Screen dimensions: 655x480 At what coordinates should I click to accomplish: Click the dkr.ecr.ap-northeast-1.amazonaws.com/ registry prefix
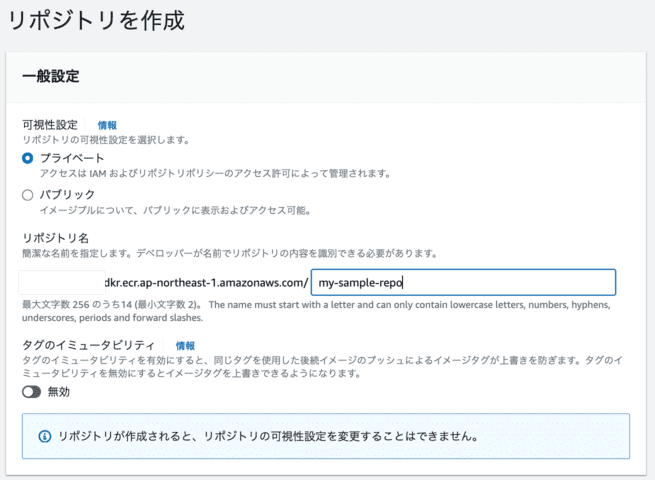206,283
